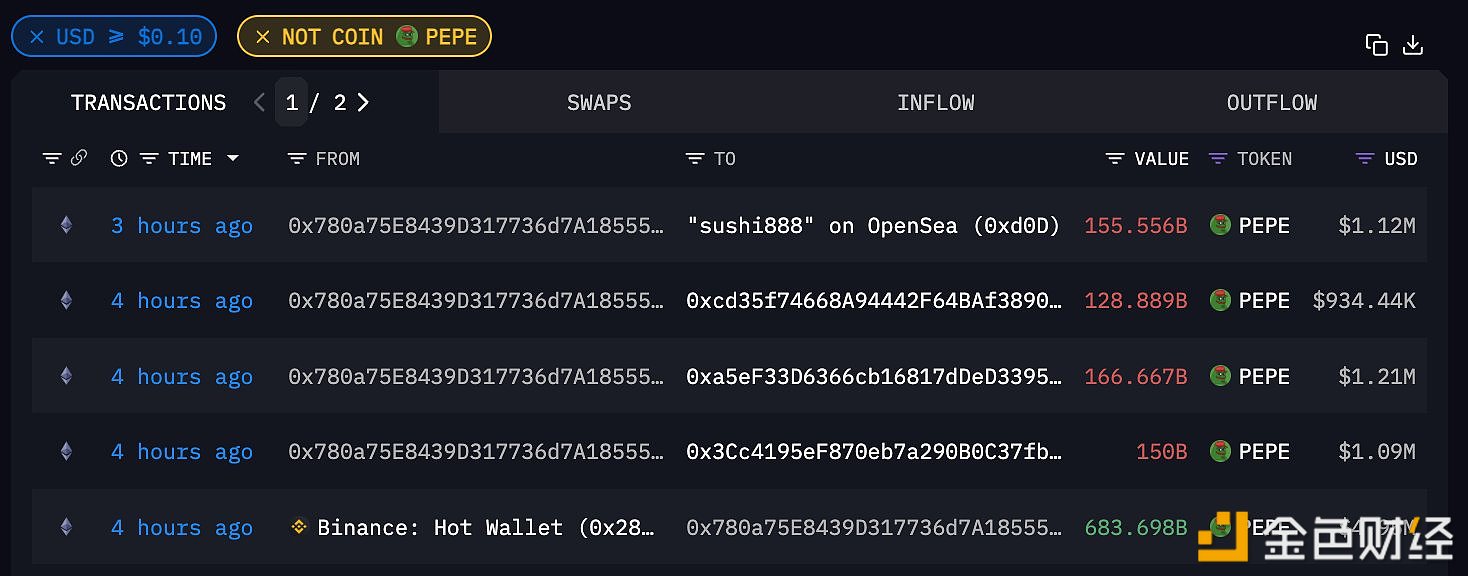Viewport: 1468px width, 576px height.
Task: Remove the USD ≥ $0.10 filter chip
Action: click(37, 37)
